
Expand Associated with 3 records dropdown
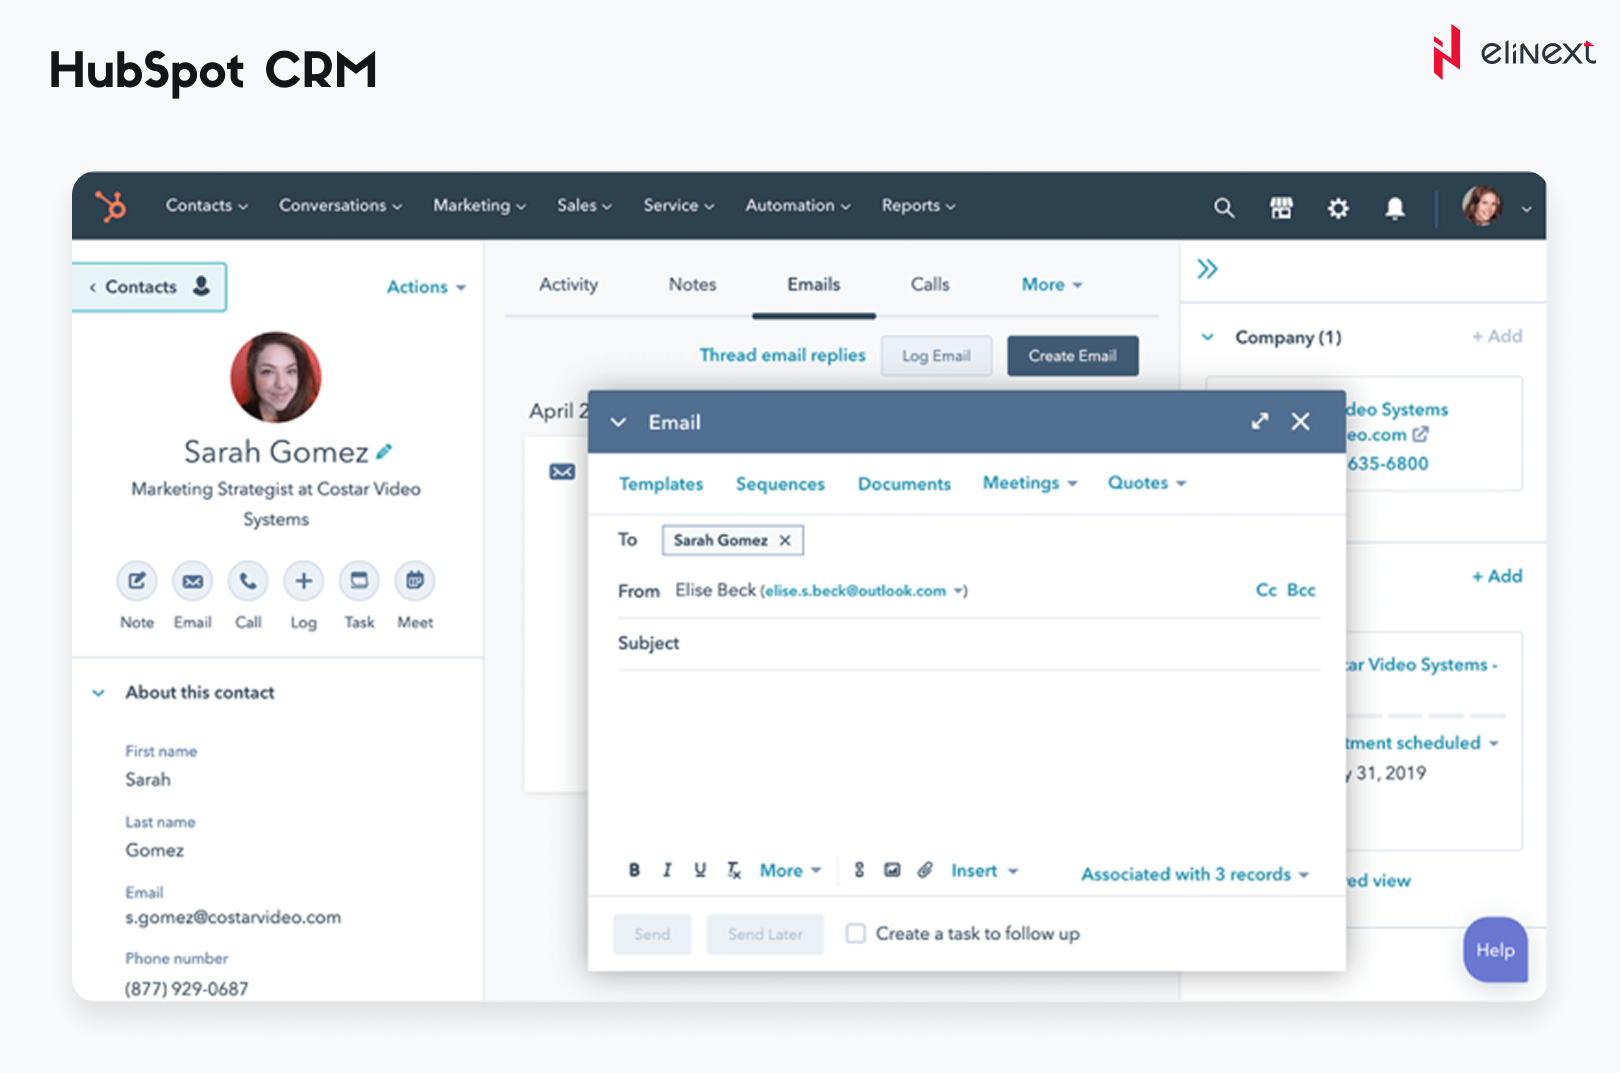click(1194, 874)
